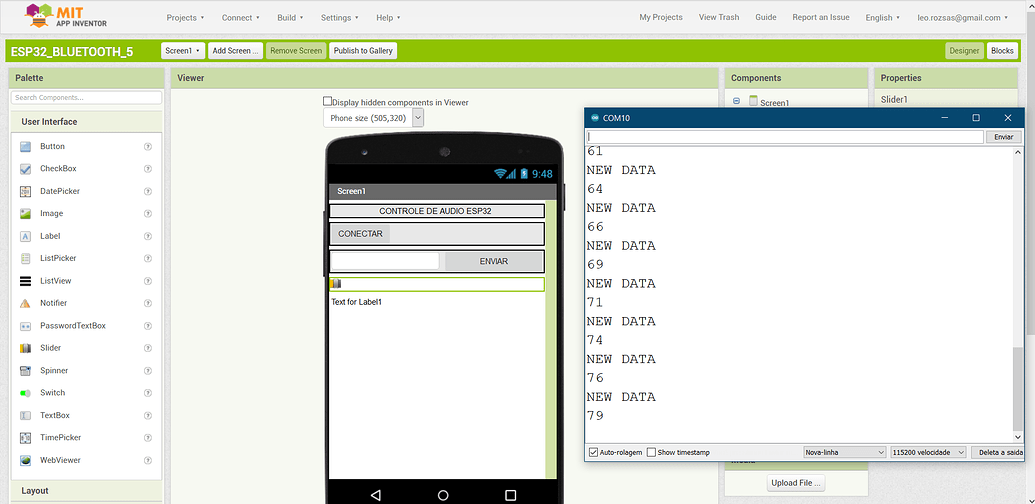
Task: Select the Label component icon
Action: click(x=26, y=236)
